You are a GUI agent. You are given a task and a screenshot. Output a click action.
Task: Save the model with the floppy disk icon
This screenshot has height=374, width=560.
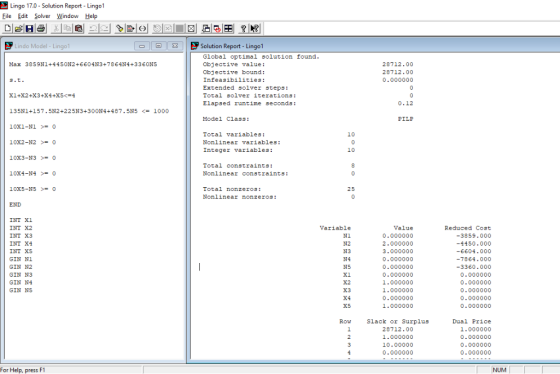[30, 29]
